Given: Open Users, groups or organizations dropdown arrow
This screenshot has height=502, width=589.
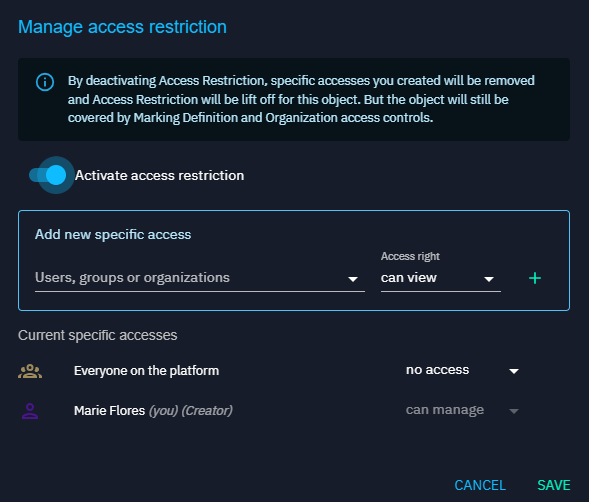Looking at the screenshot, I should pyautogui.click(x=352, y=279).
